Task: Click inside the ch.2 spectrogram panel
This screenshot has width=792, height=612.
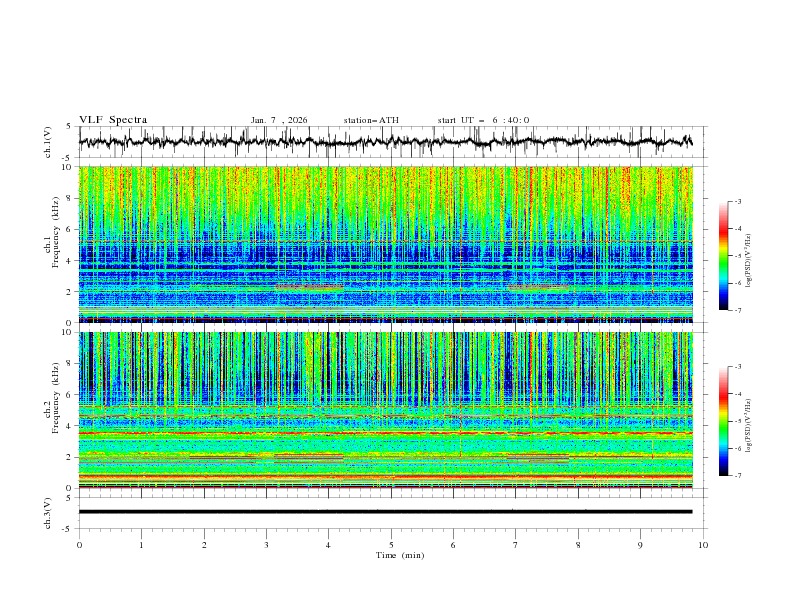Action: pos(385,410)
